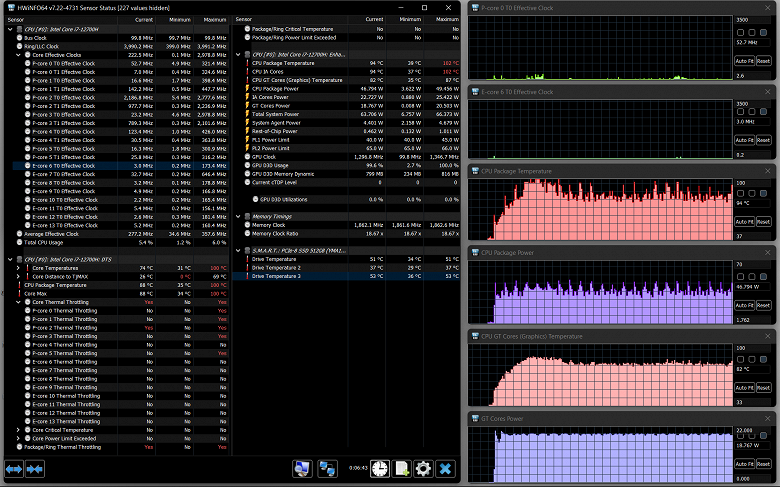The width and height of the screenshot is (780, 487).
Task: Click the Maximum column header on left panel
Action: (x=214, y=19)
